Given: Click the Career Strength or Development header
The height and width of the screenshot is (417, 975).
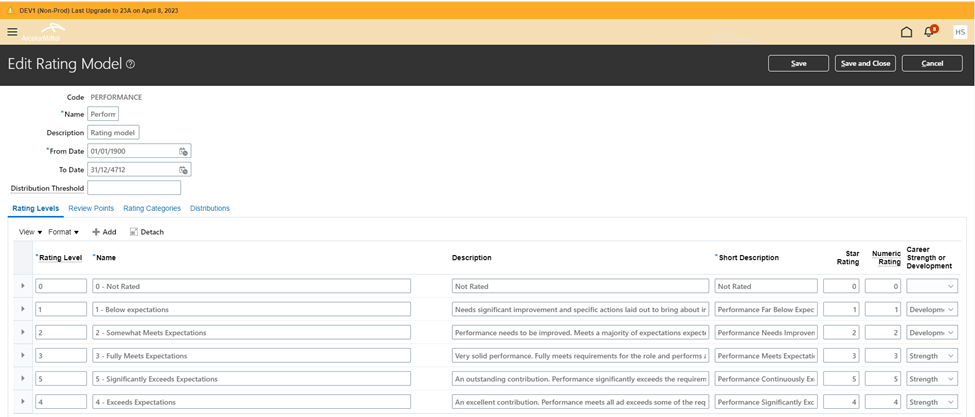Looking at the screenshot, I should 929,257.
